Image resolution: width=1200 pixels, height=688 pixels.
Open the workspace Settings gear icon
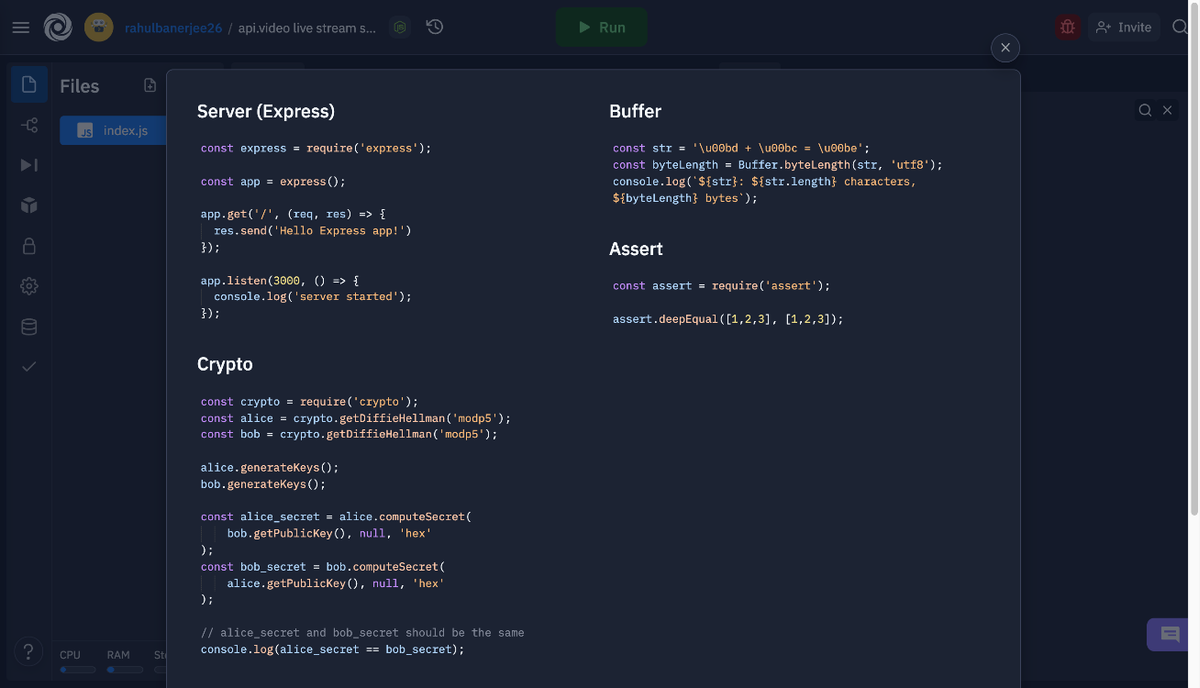[28, 285]
